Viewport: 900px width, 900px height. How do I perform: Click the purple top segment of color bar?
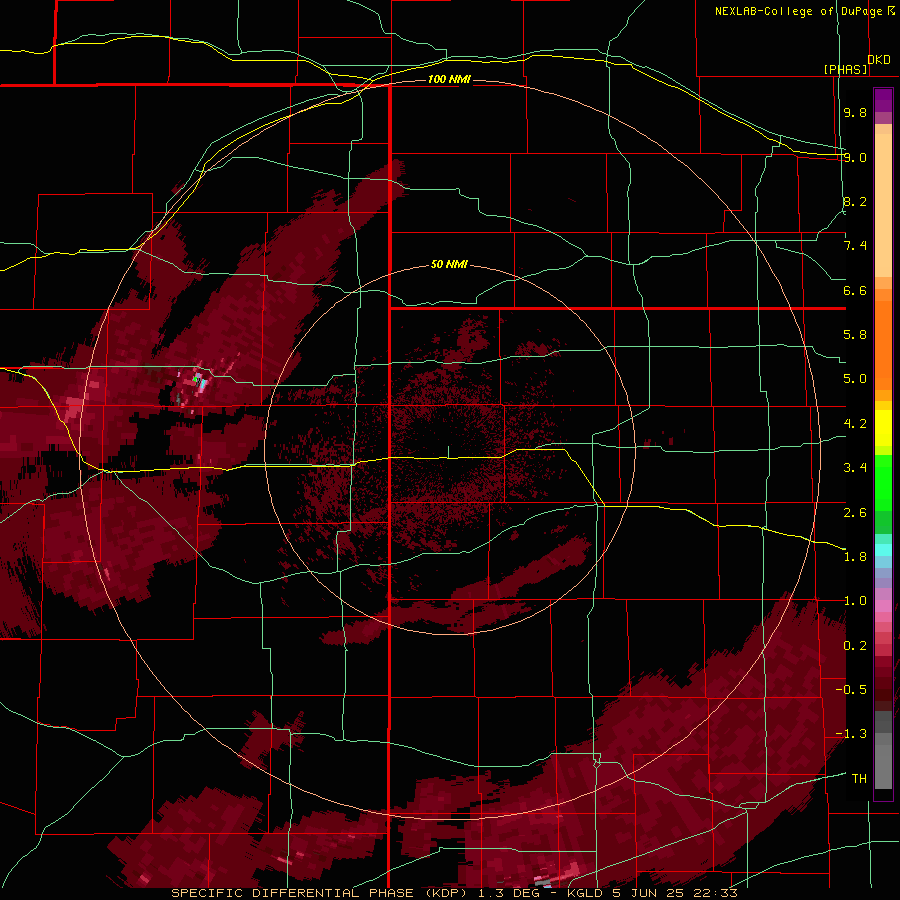(883, 101)
